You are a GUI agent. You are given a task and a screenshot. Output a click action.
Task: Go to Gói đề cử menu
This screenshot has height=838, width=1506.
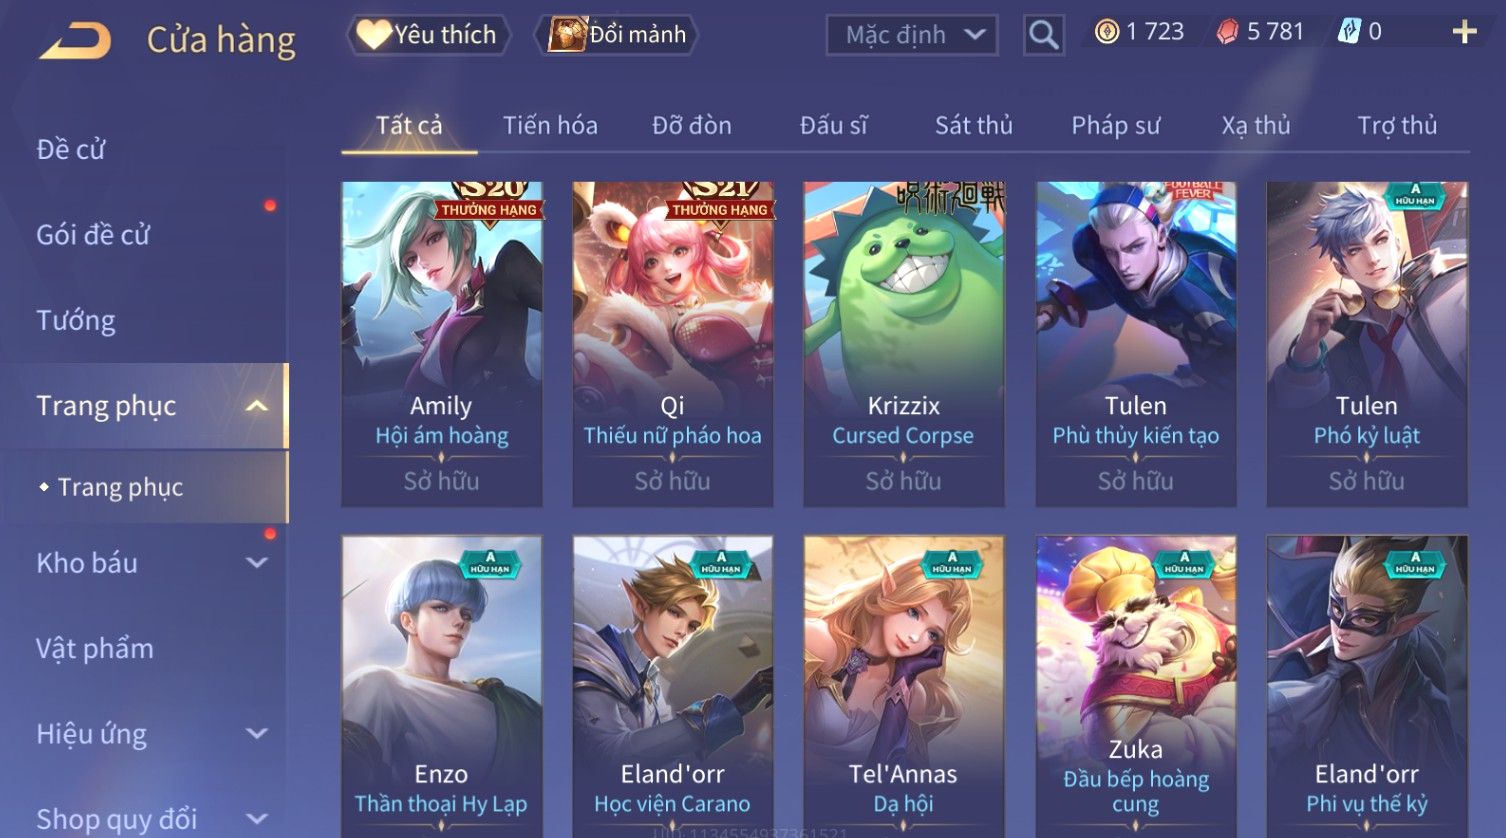(x=93, y=235)
